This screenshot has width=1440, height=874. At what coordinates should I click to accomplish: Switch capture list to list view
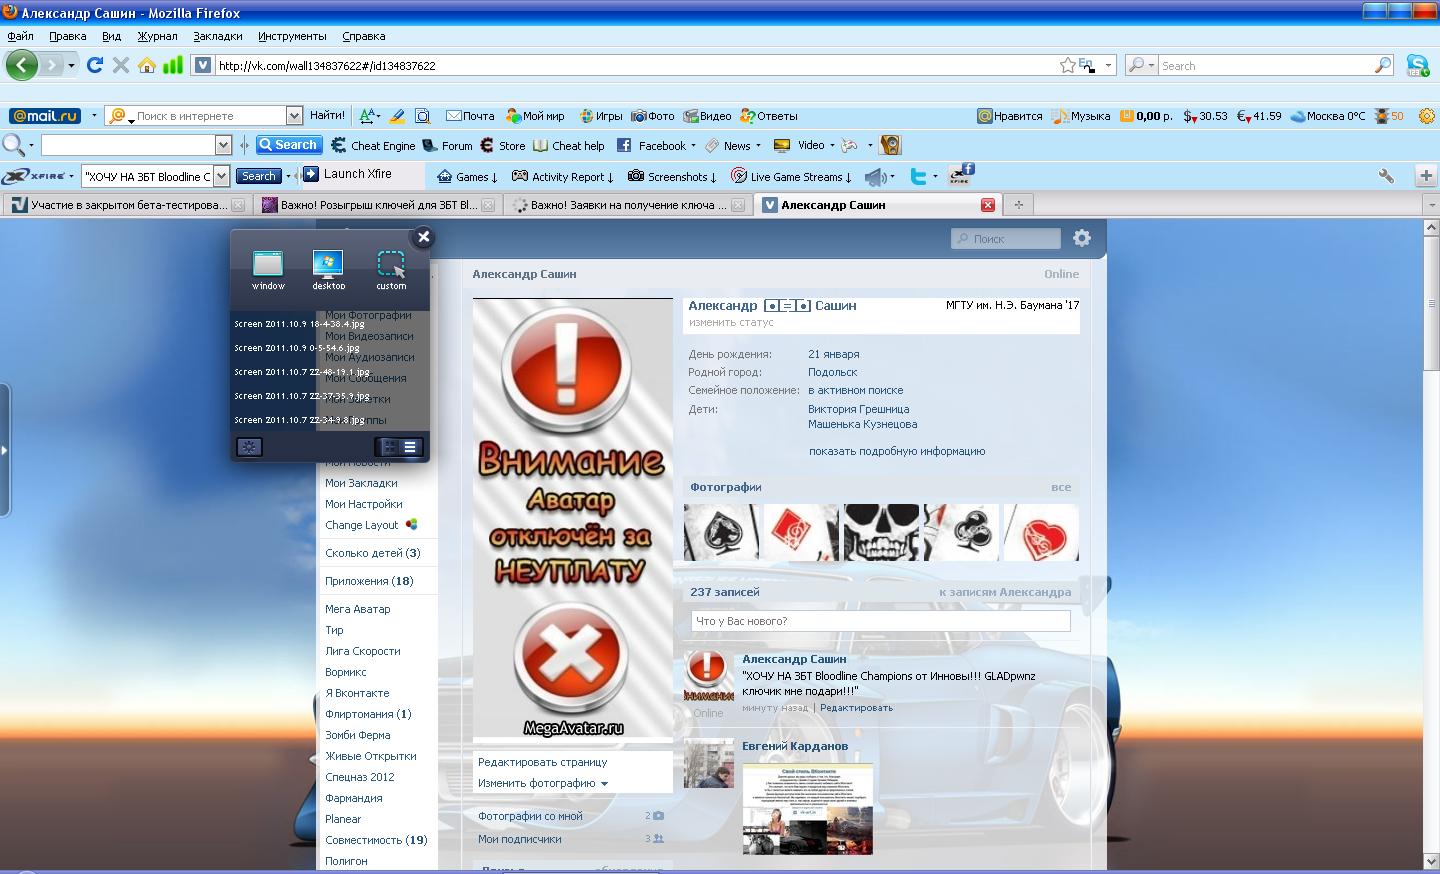tap(411, 447)
